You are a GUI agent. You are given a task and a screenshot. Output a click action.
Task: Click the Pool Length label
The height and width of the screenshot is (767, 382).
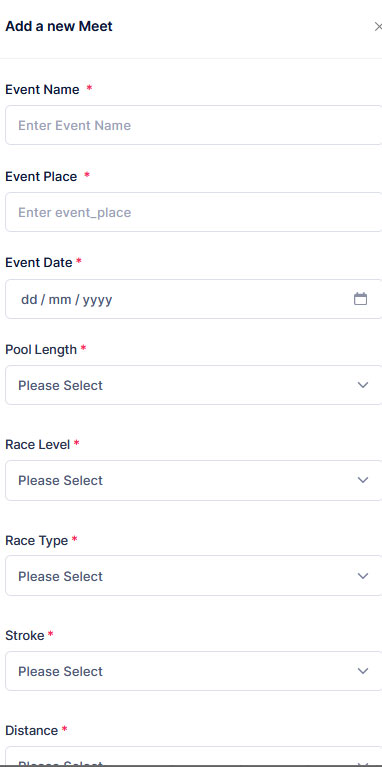click(x=41, y=350)
